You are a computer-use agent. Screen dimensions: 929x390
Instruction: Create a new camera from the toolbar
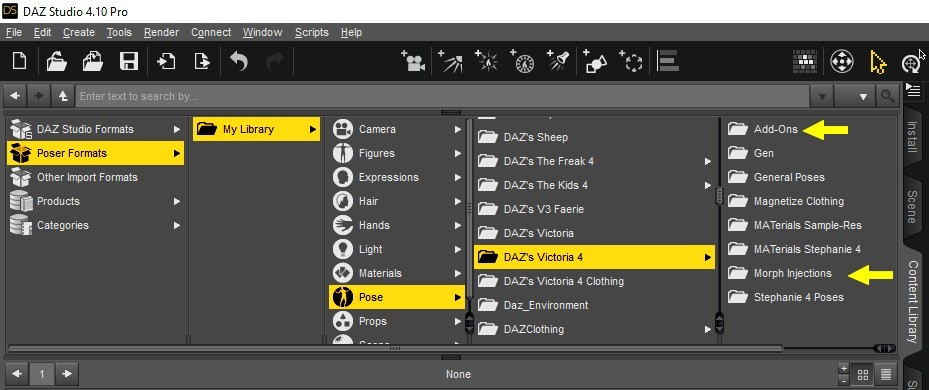pos(413,61)
